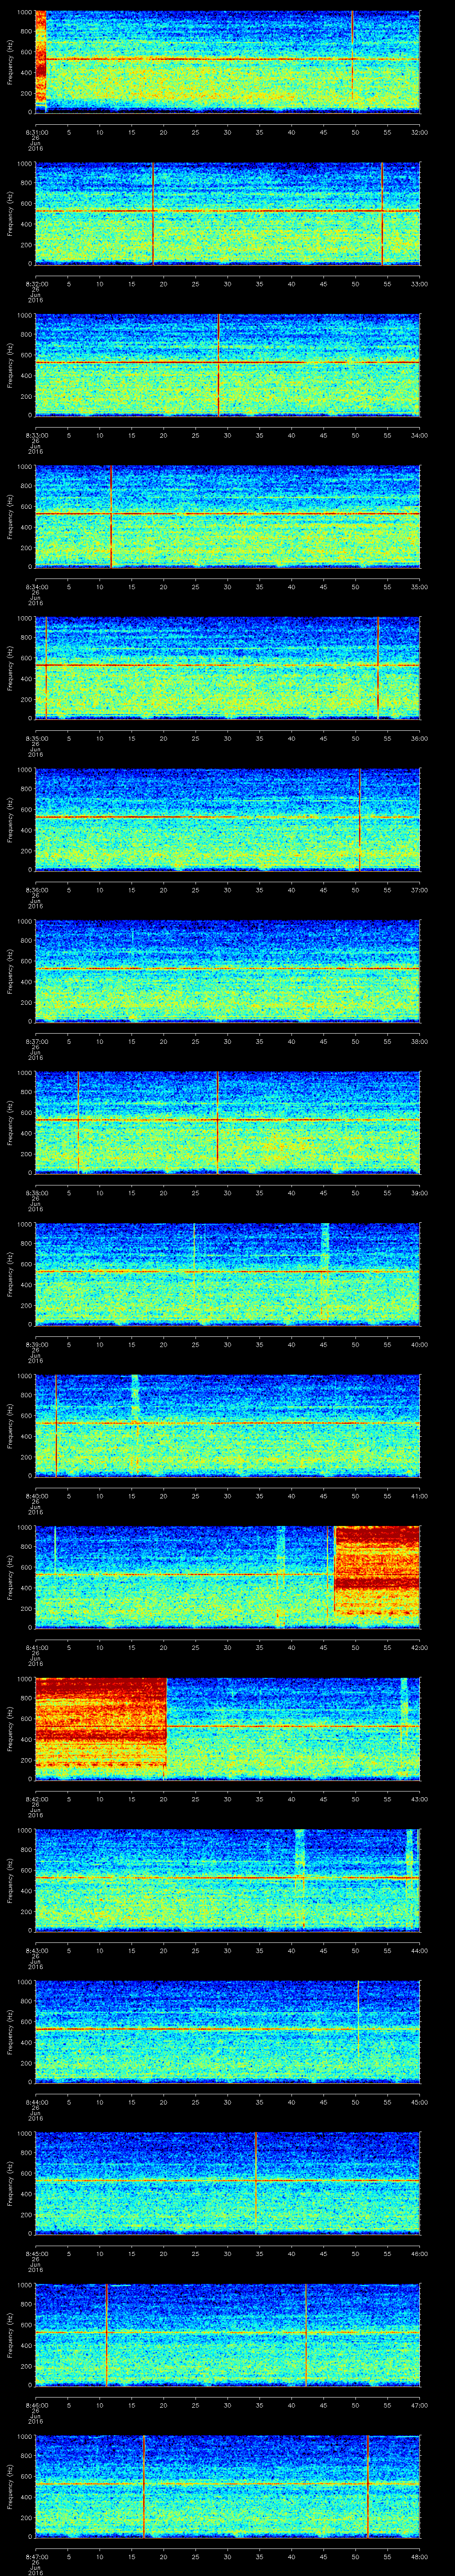455x2576 pixels.
Task: Click the 38:00 end time label
Action: (x=420, y=1041)
